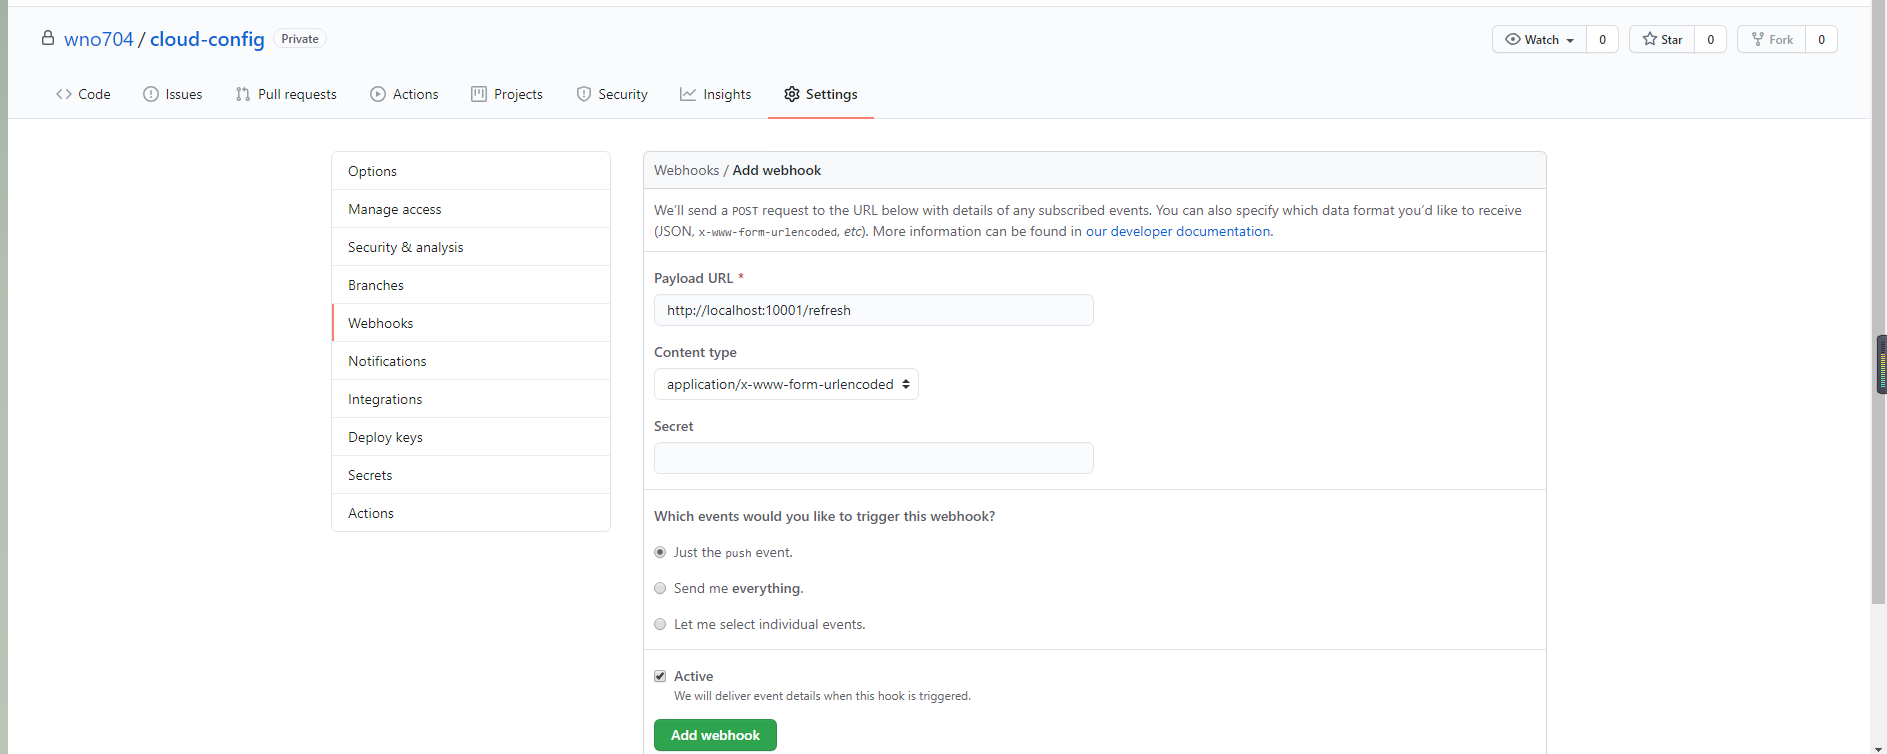The width and height of the screenshot is (1887, 754).
Task: Click the Actions play icon
Action: tap(378, 94)
